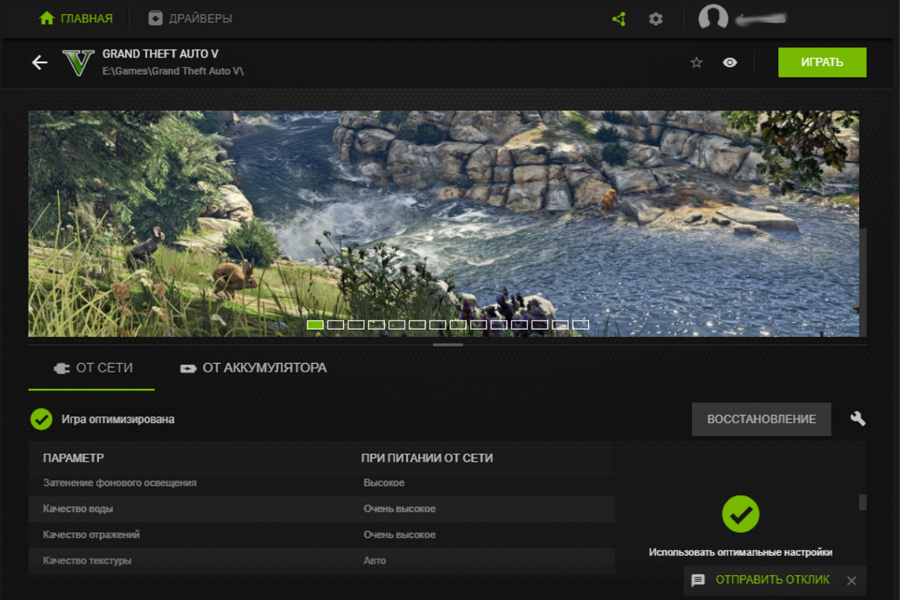Screen dimensions: 900x600
Task: Click the Качество текстуры parameter row
Action: pos(321,560)
